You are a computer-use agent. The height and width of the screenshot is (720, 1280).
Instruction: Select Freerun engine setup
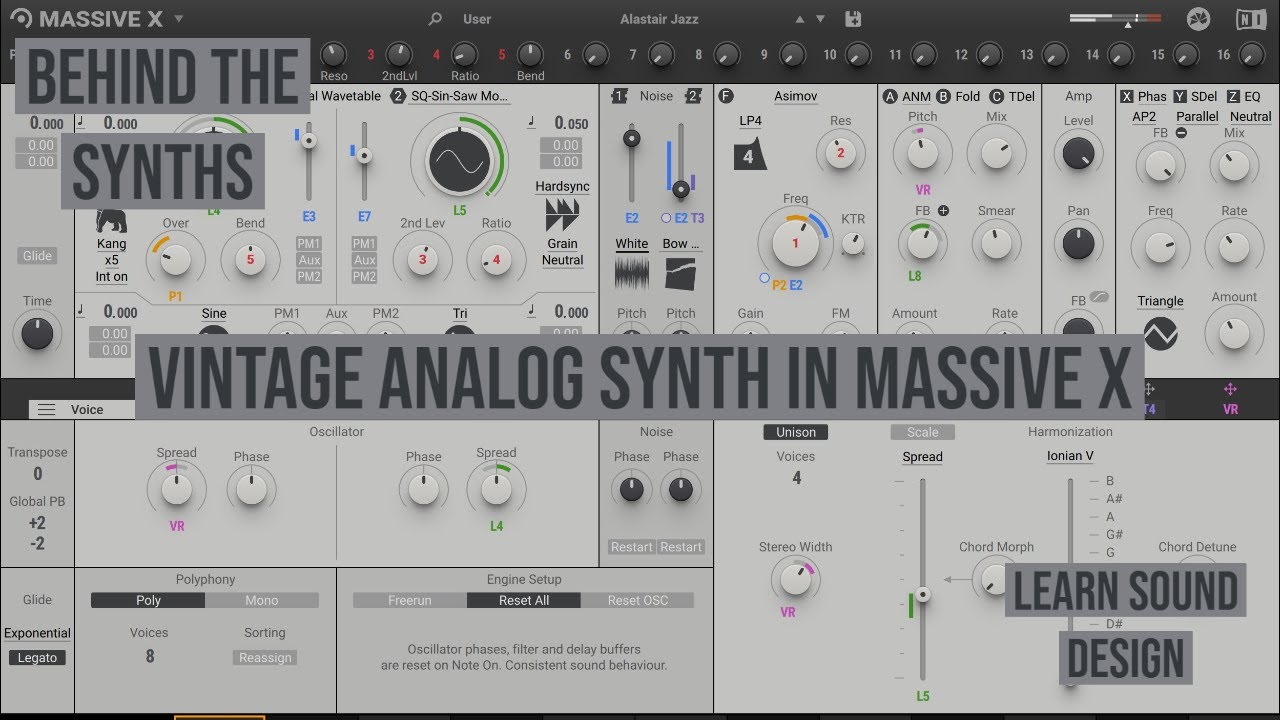point(410,600)
